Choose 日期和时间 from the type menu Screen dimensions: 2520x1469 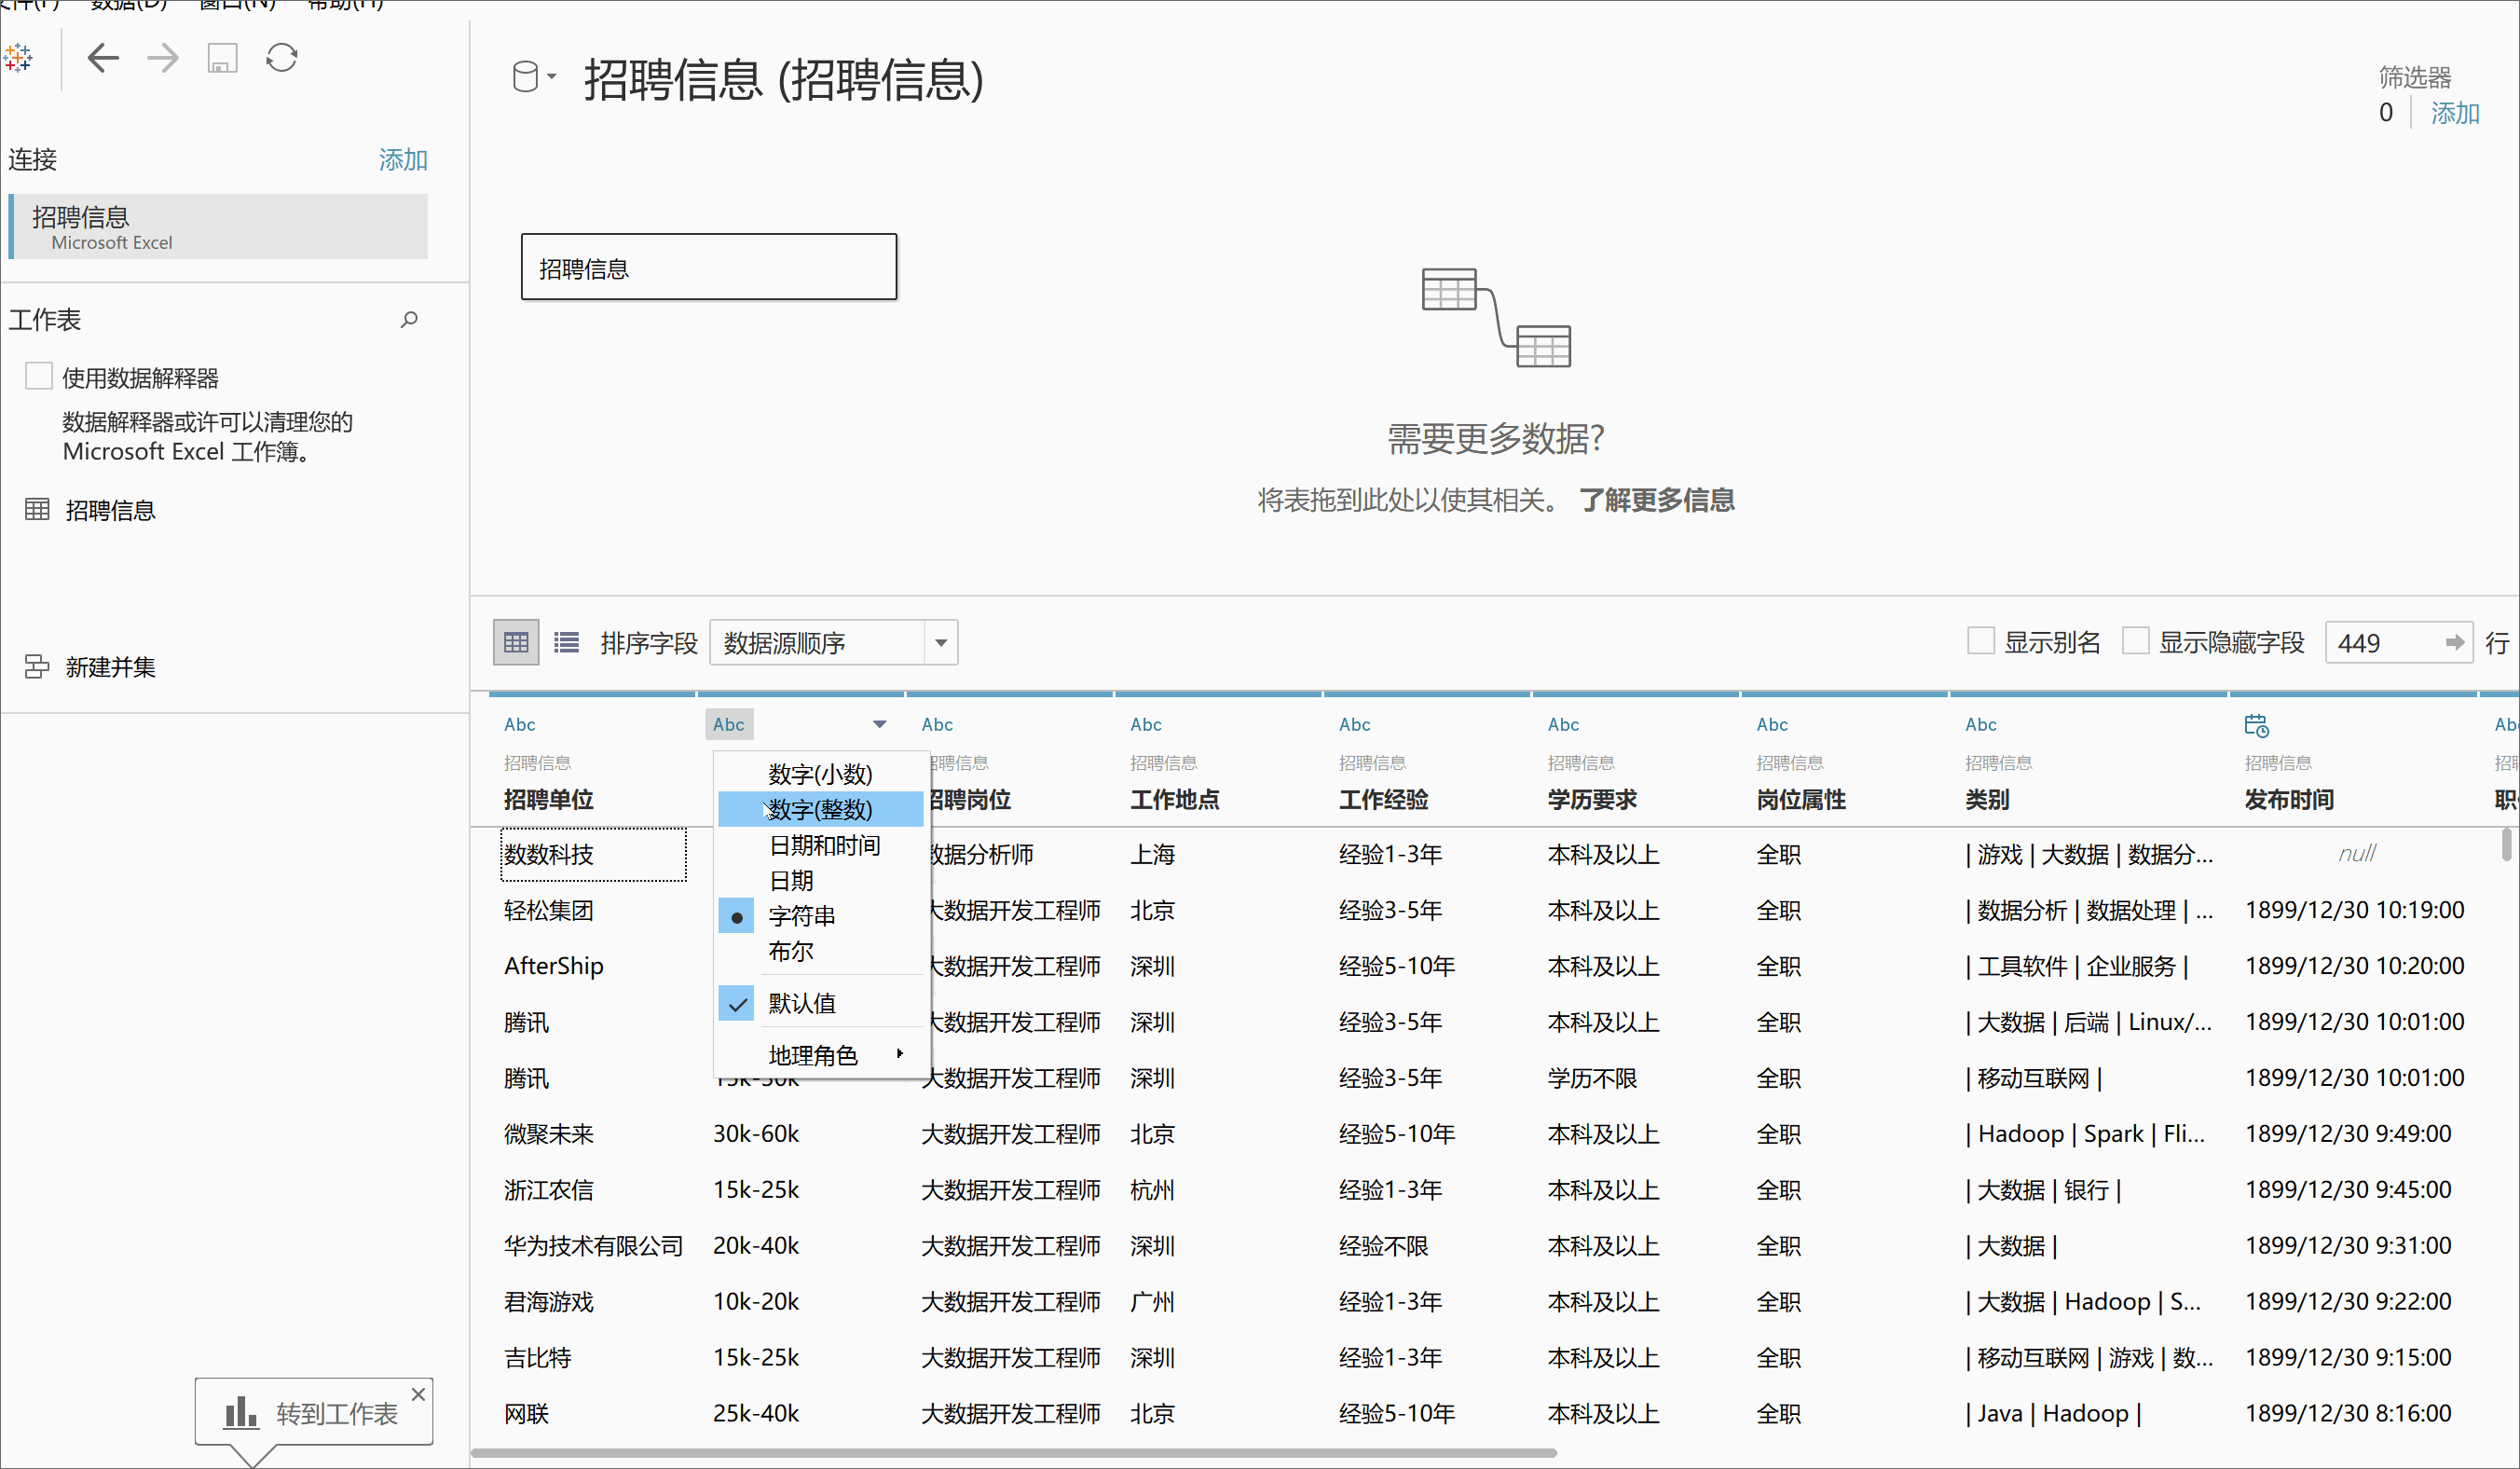pos(824,845)
